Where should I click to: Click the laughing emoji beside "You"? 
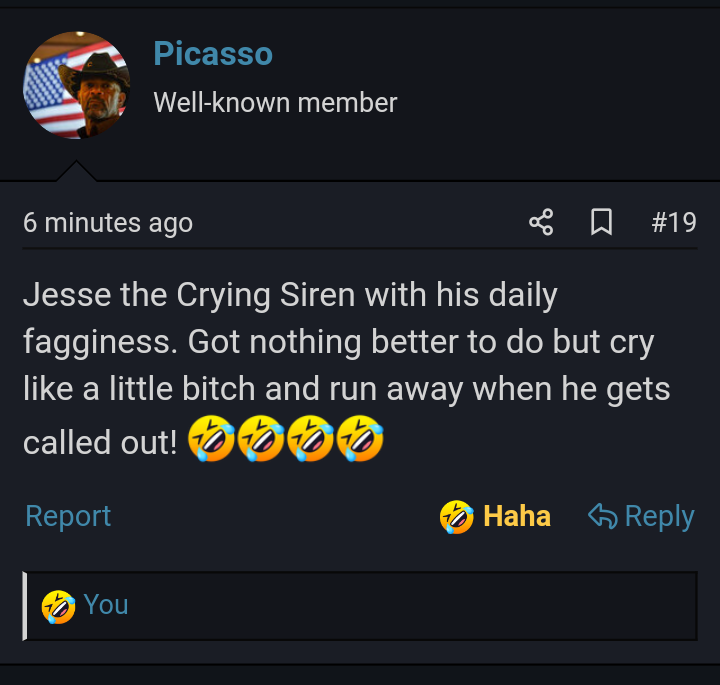pos(58,605)
